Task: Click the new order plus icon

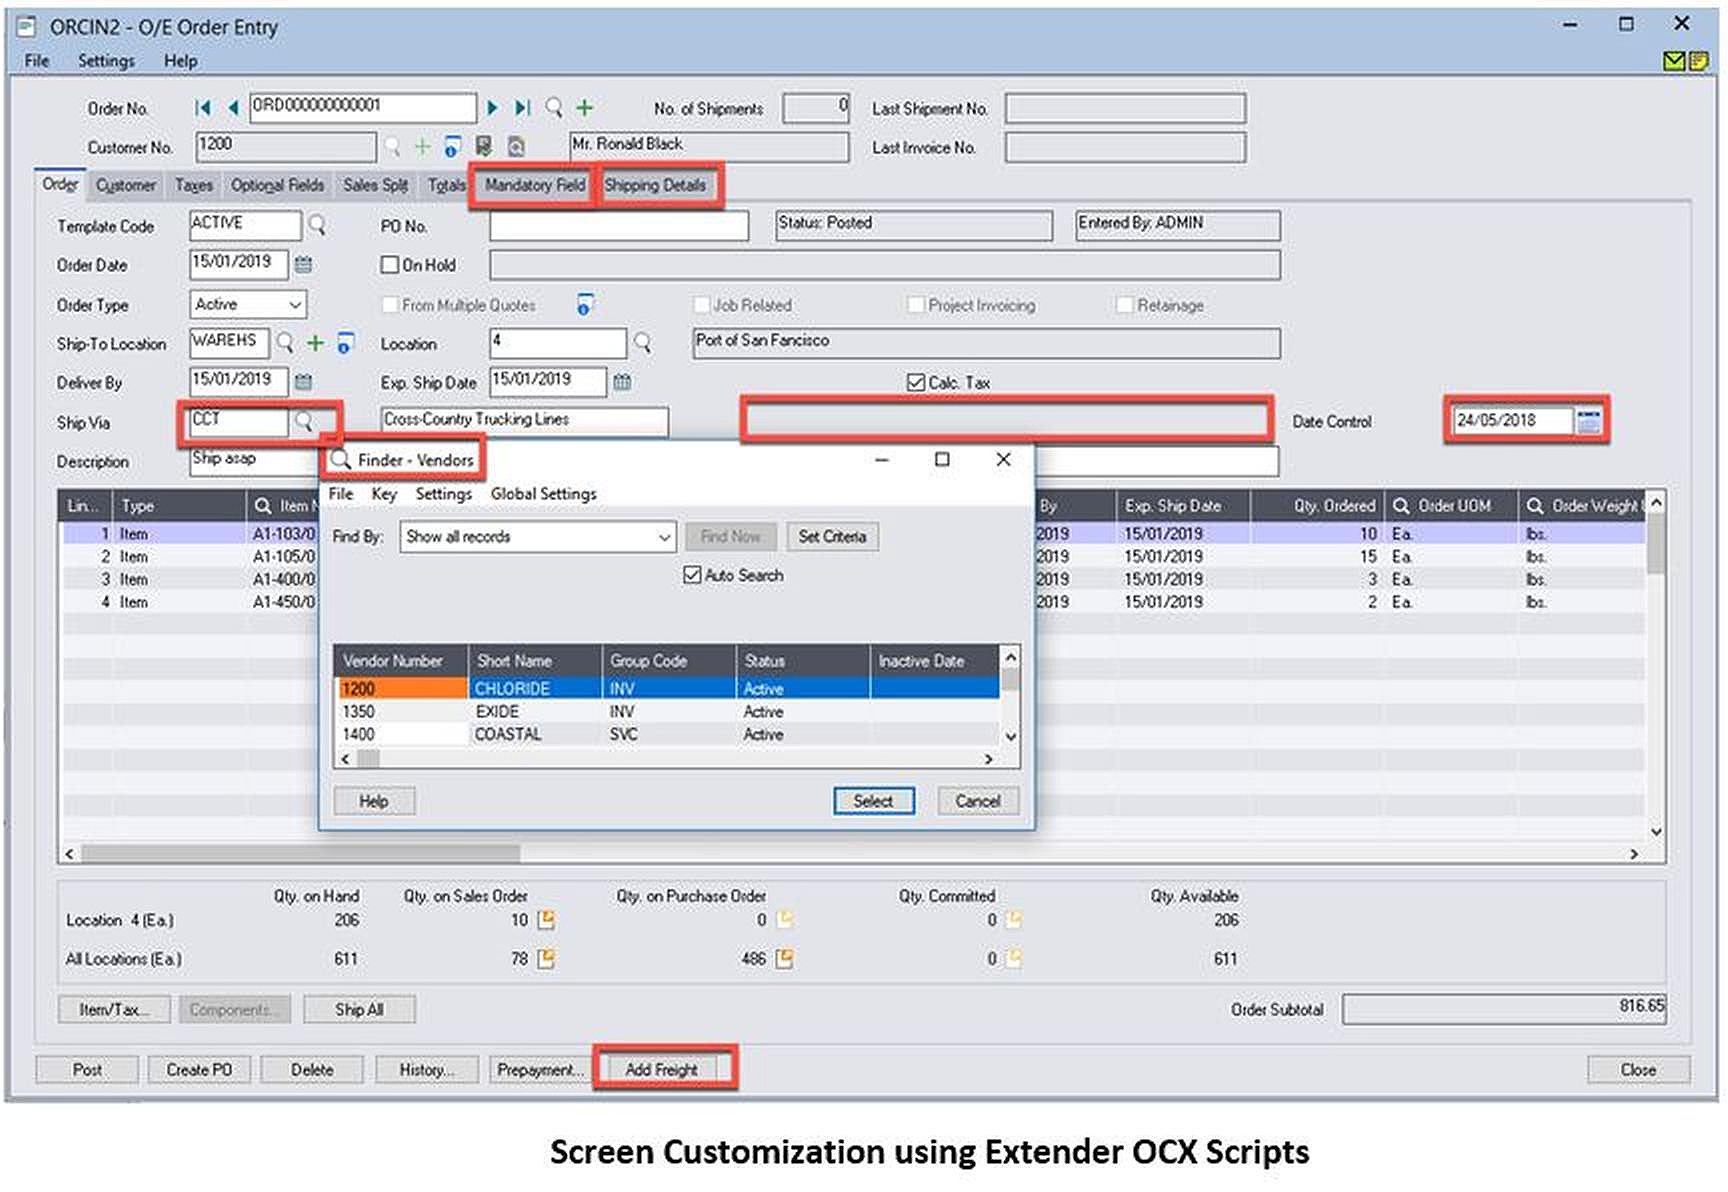Action: 585,108
